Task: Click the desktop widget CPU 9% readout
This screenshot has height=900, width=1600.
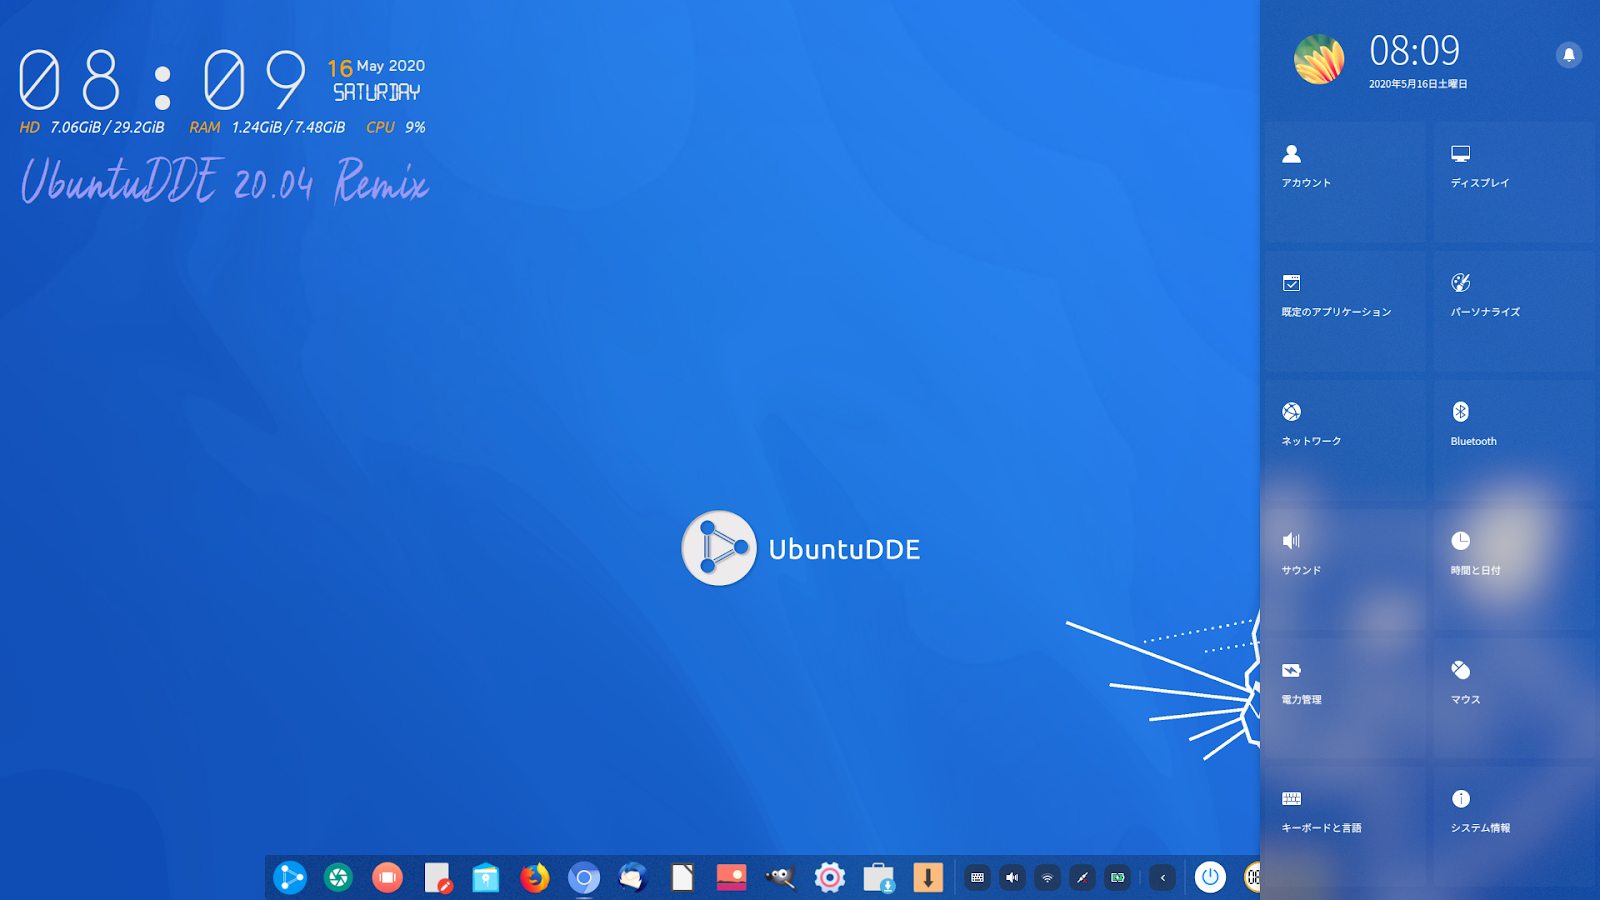Action: click(x=396, y=127)
